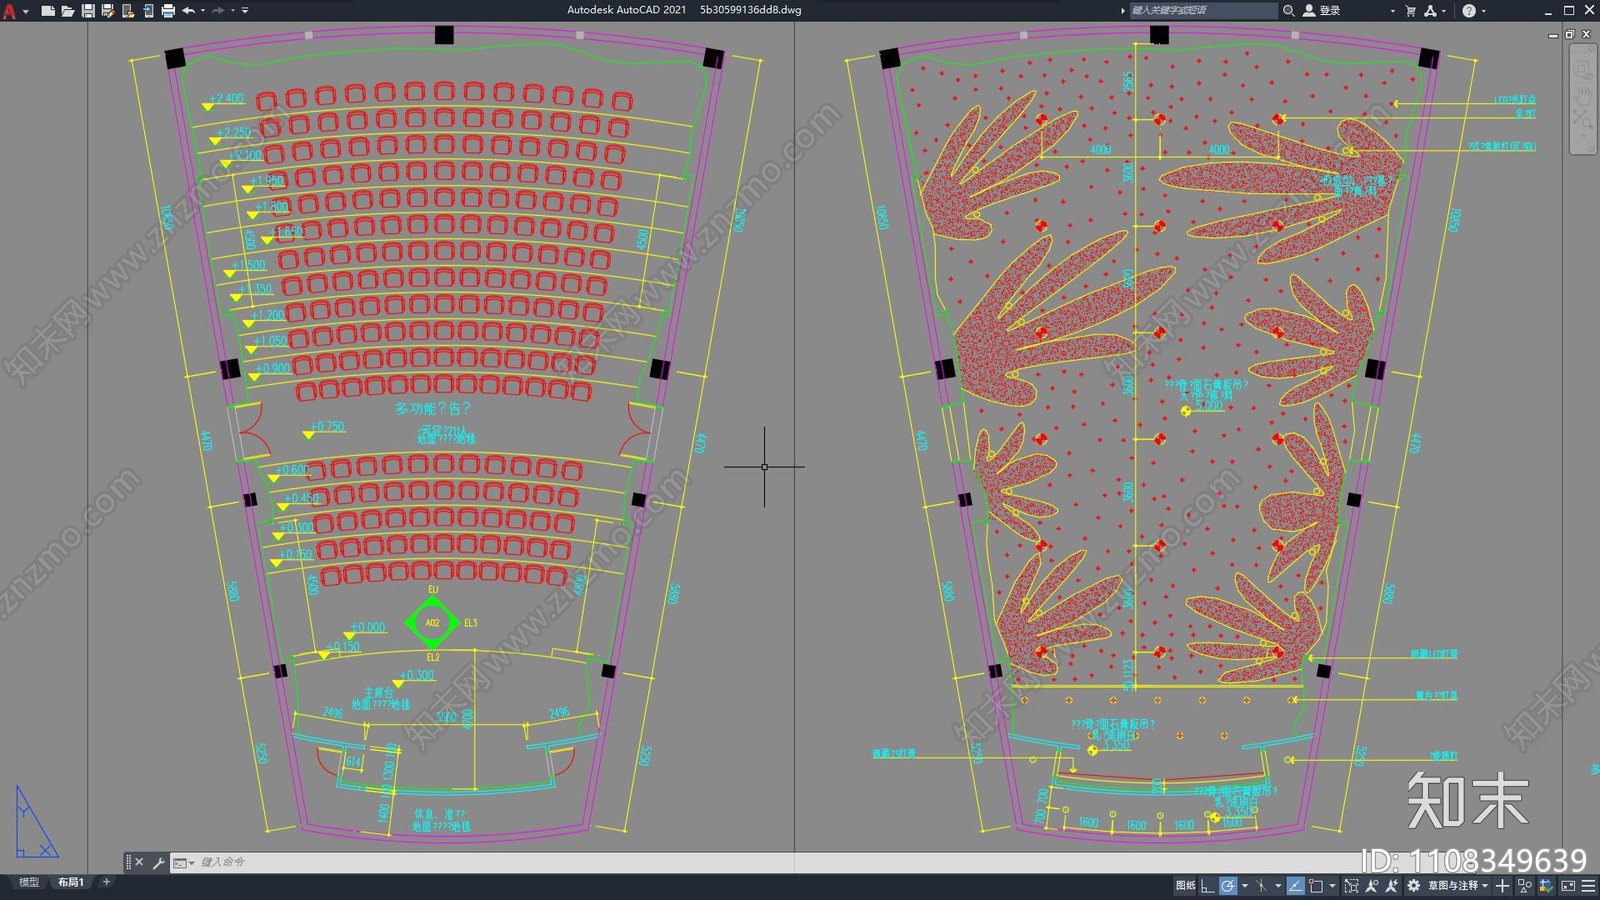
Task: Click the 图纸 paper space button
Action: [x=1186, y=886]
